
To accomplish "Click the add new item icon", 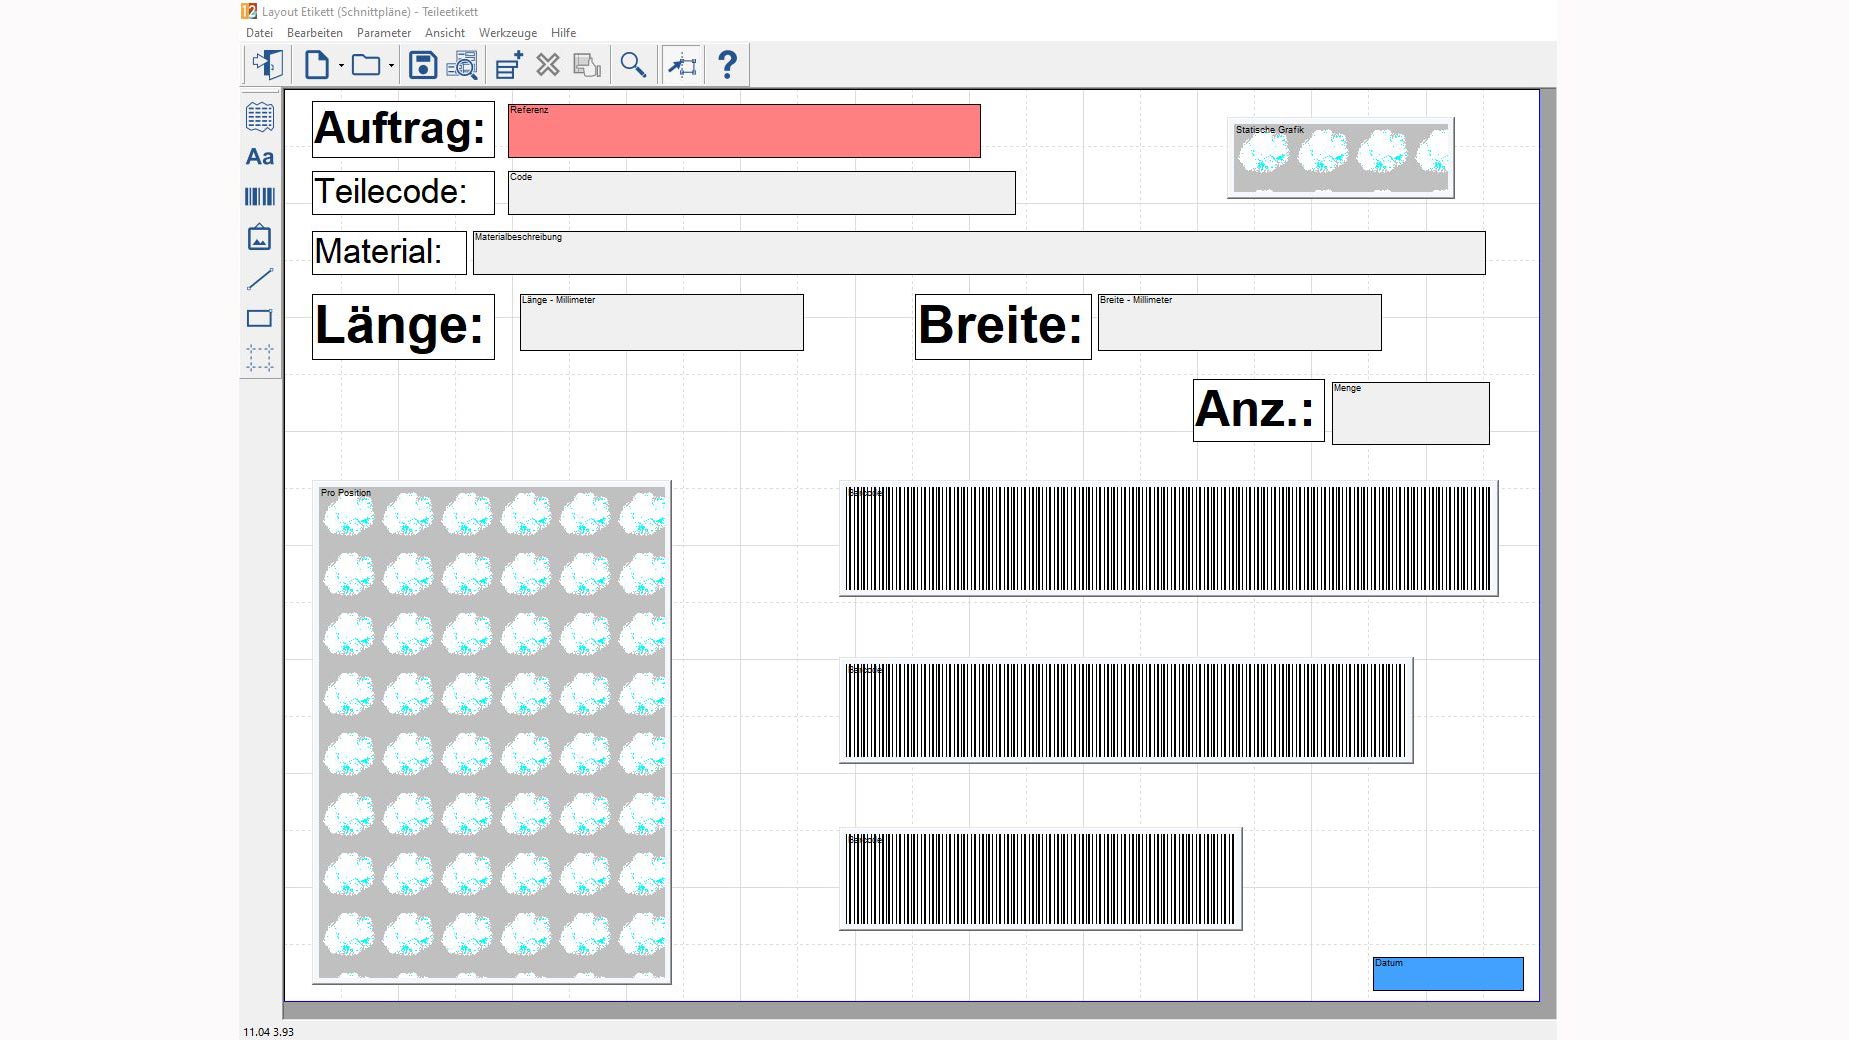I will 509,66.
